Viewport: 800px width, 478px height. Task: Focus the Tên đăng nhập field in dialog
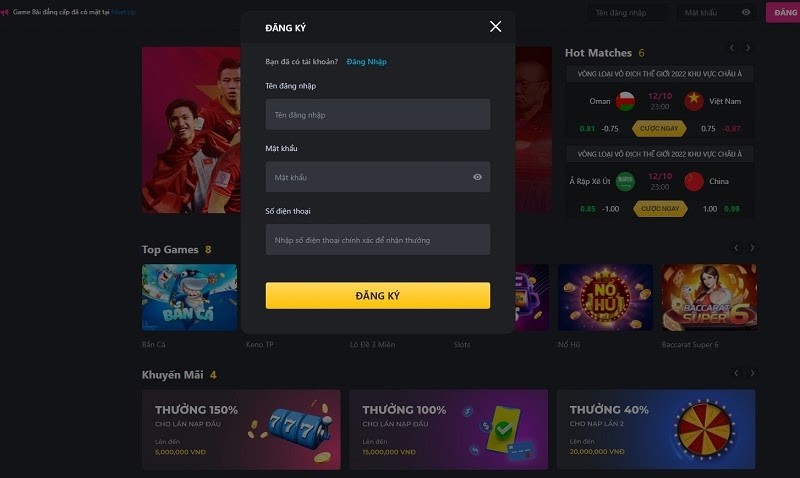[378, 114]
